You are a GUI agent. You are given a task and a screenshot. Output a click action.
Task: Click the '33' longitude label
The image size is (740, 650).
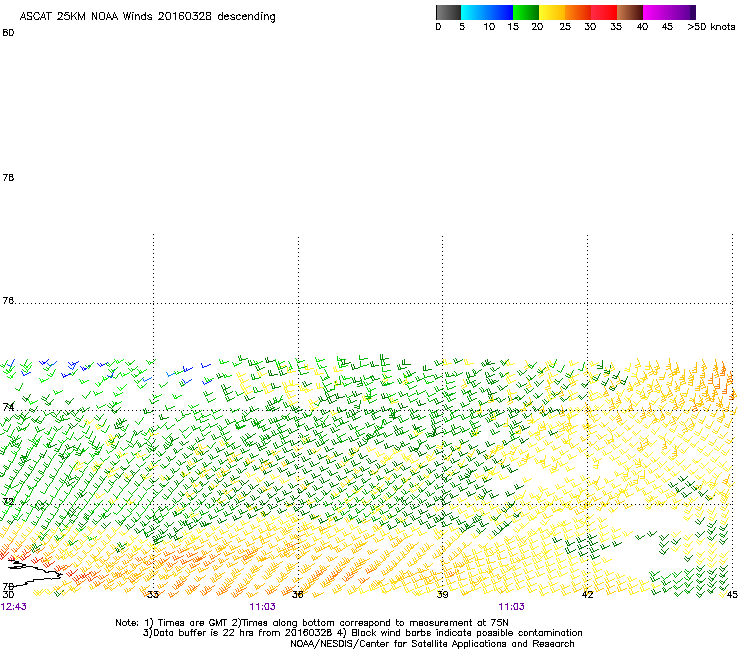(x=152, y=594)
